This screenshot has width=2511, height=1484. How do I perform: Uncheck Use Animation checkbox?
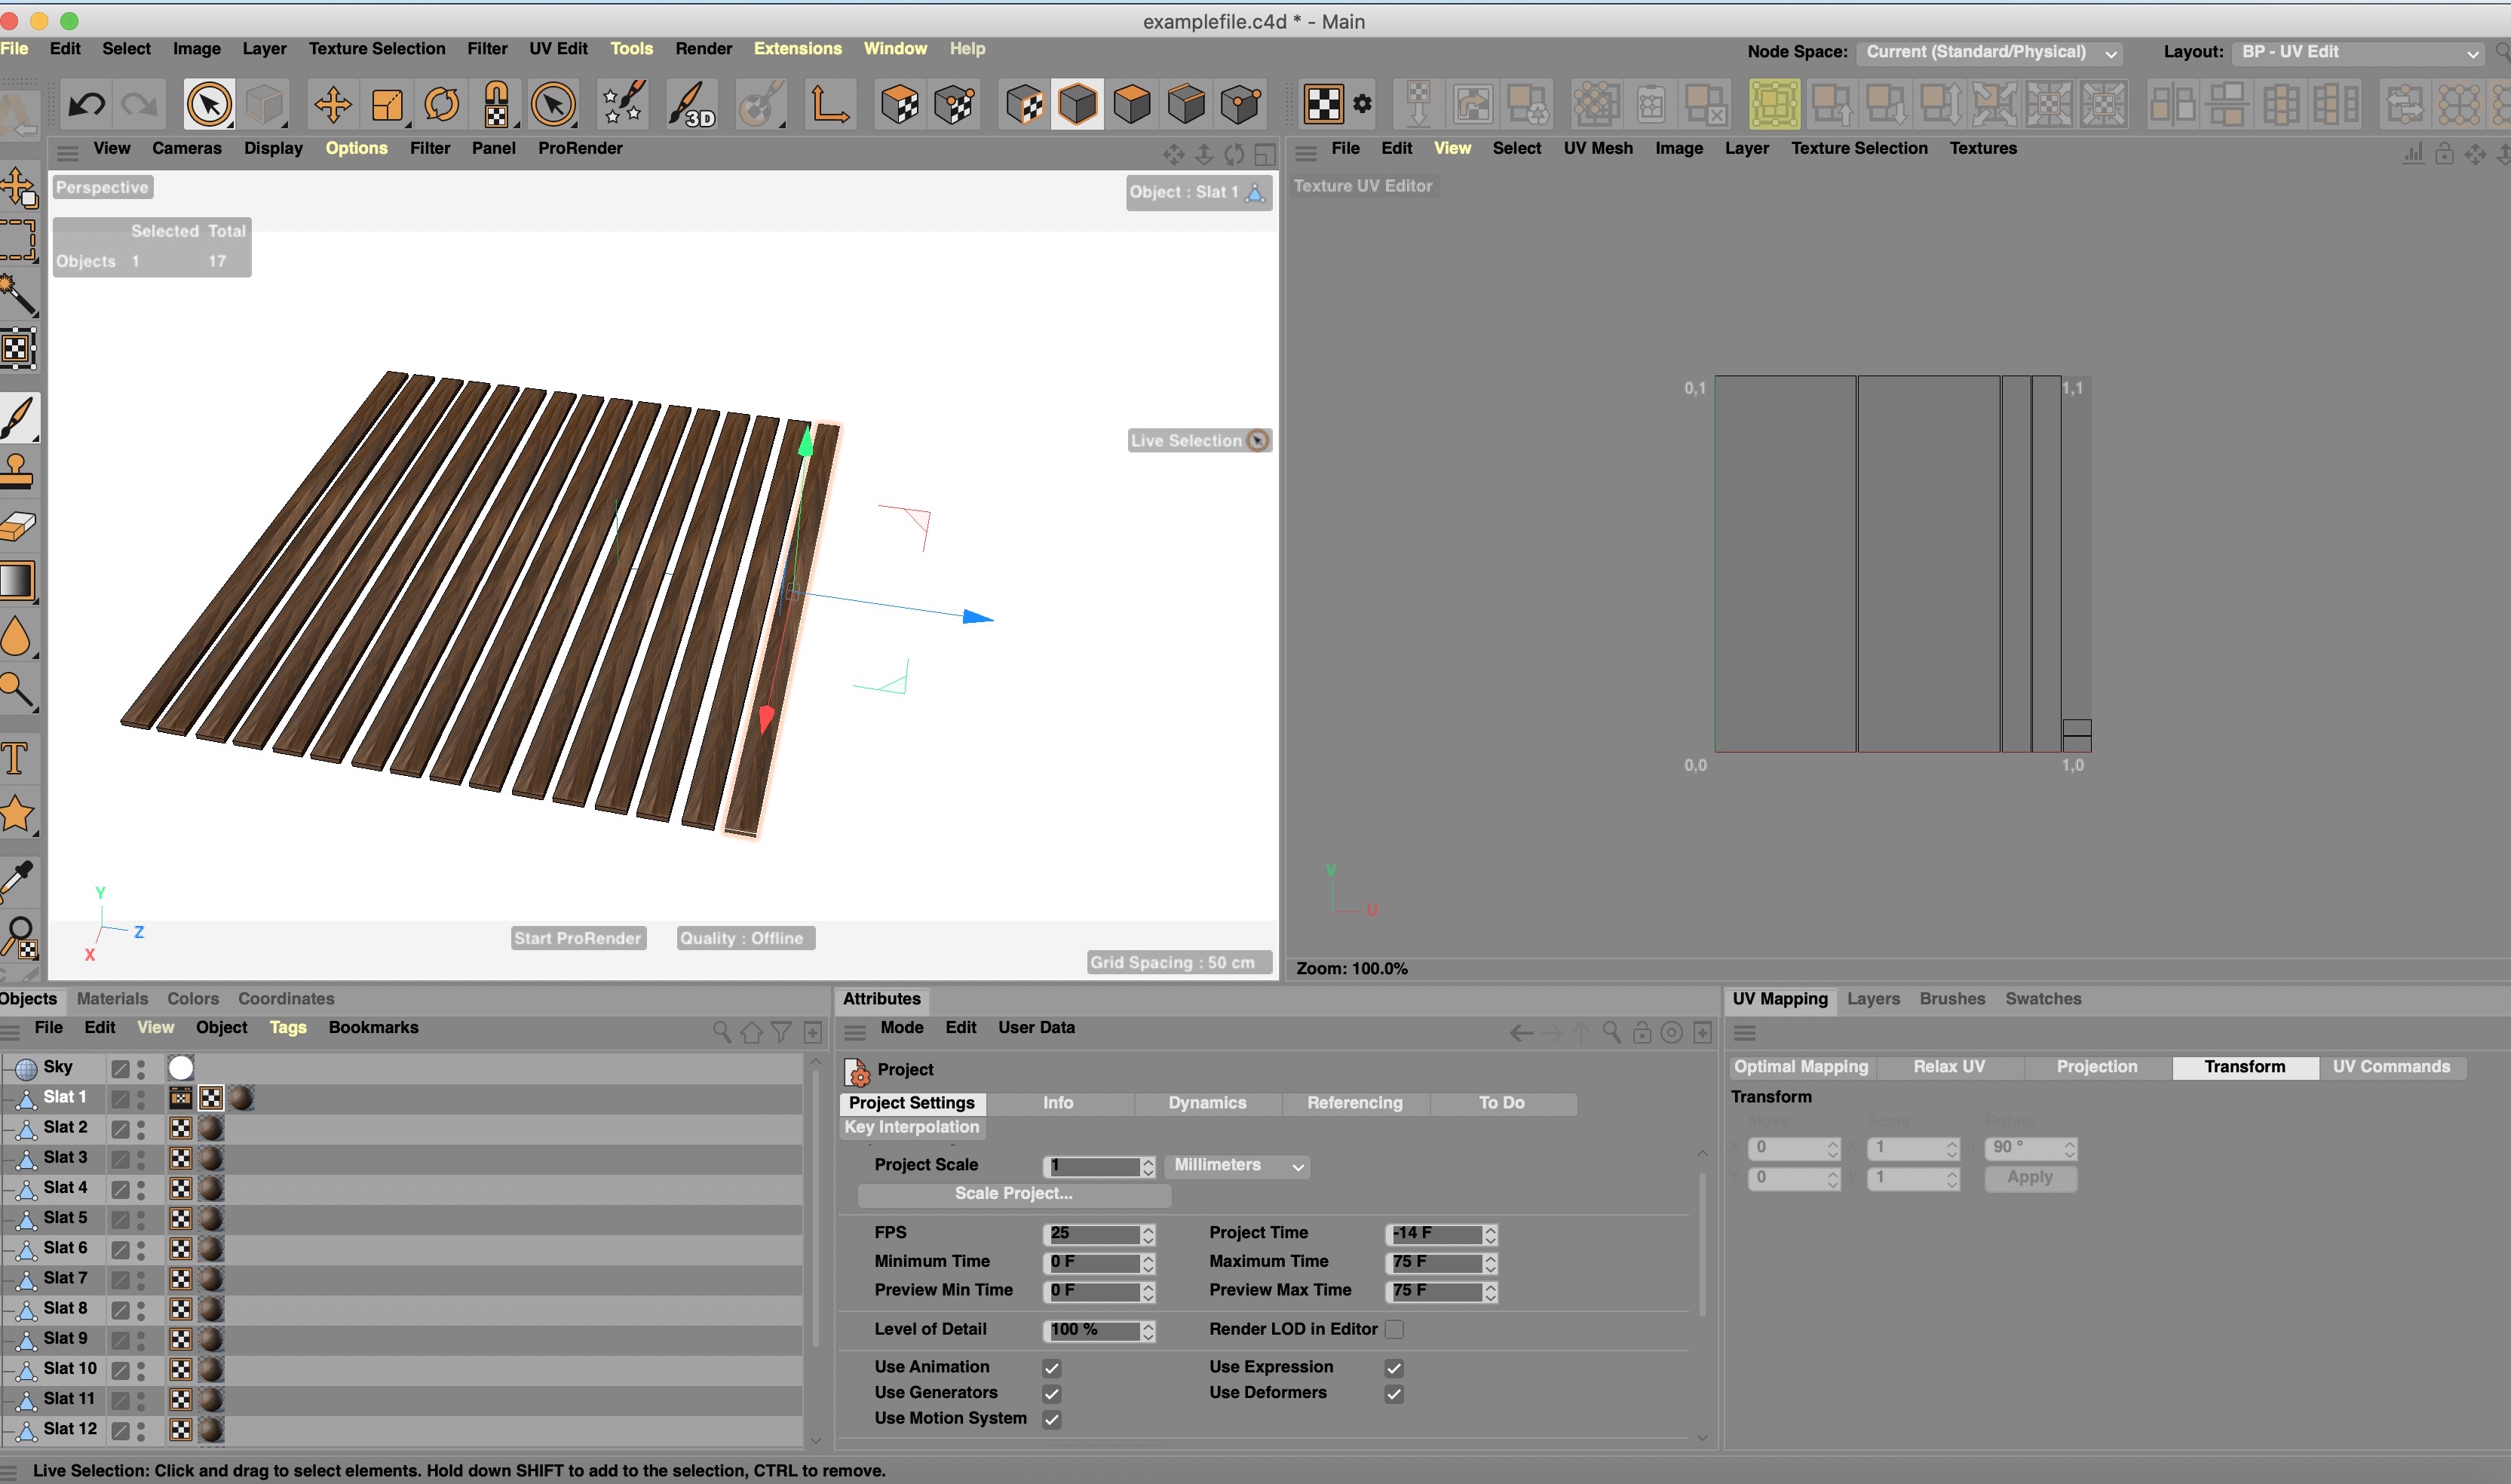point(1051,1367)
